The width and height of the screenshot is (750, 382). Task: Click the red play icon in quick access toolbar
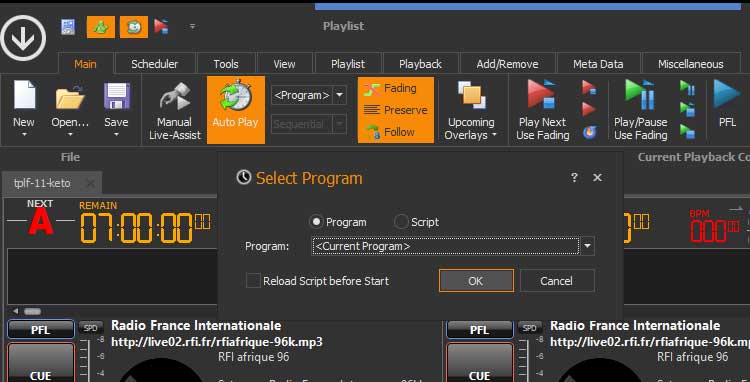click(x=161, y=27)
